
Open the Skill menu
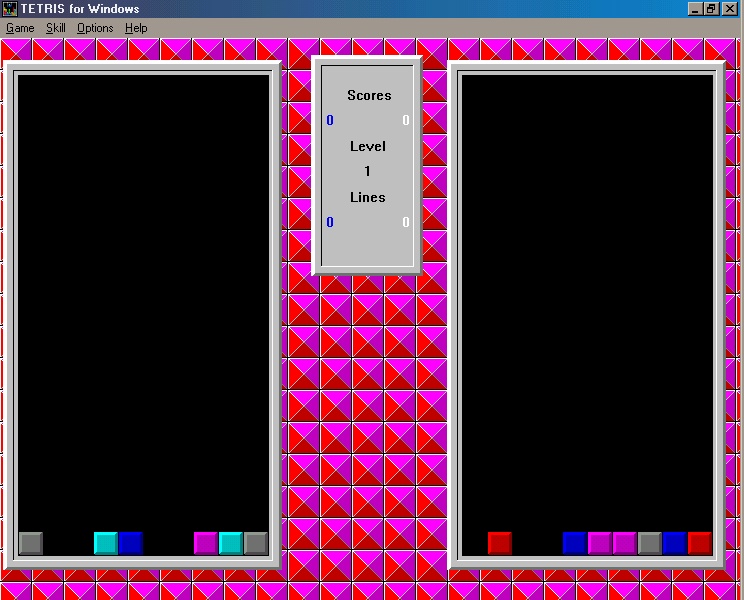click(56, 28)
